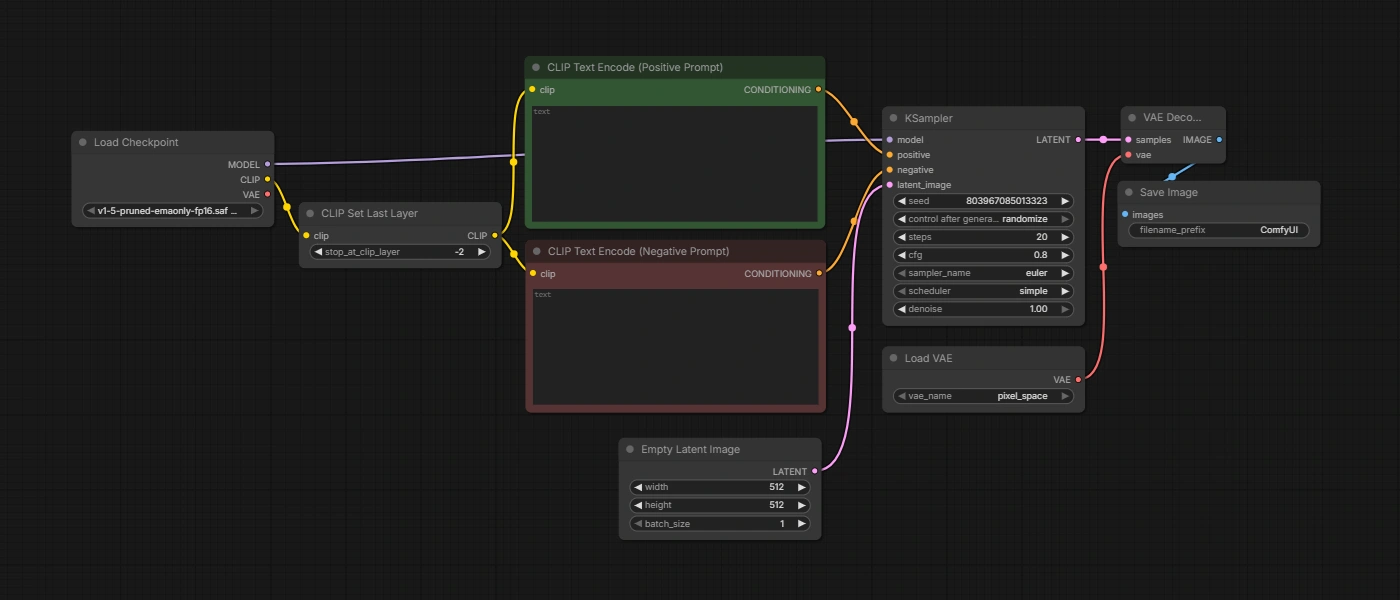Collapse the VAE Decode node title dot
The image size is (1400, 600).
[1131, 117]
